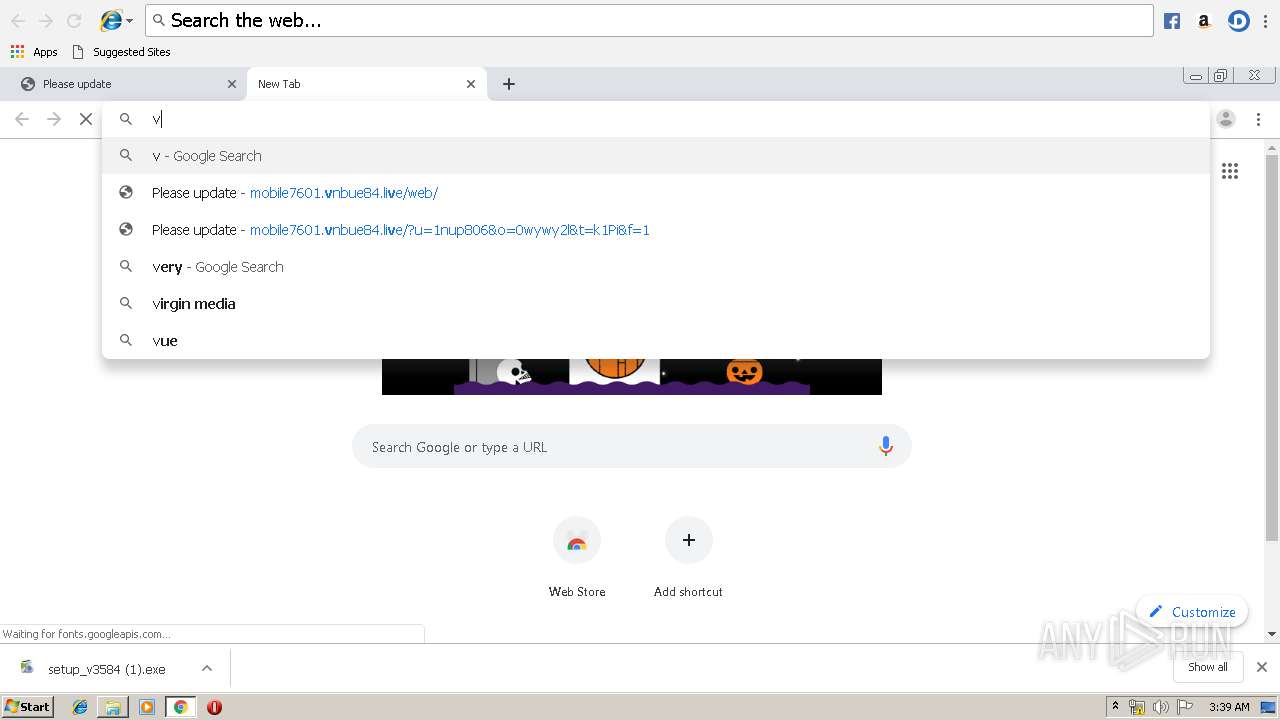Open the Suggested Sites bookmark
The width and height of the screenshot is (1280, 720).
121,52
